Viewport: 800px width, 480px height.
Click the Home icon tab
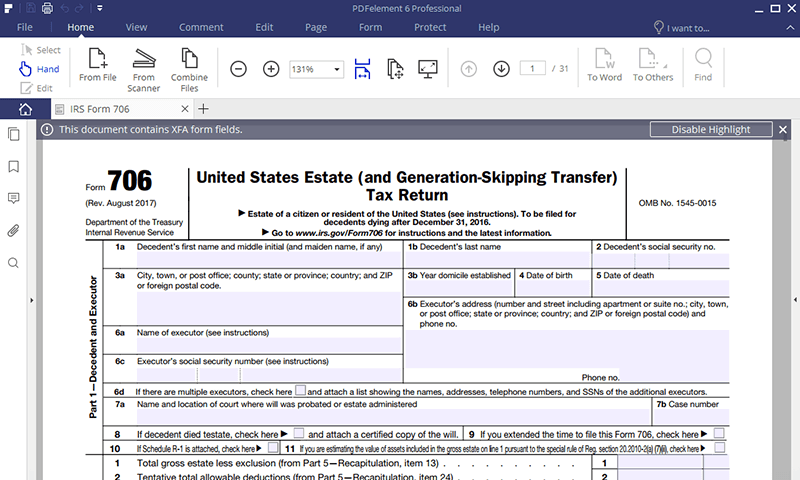(x=25, y=109)
